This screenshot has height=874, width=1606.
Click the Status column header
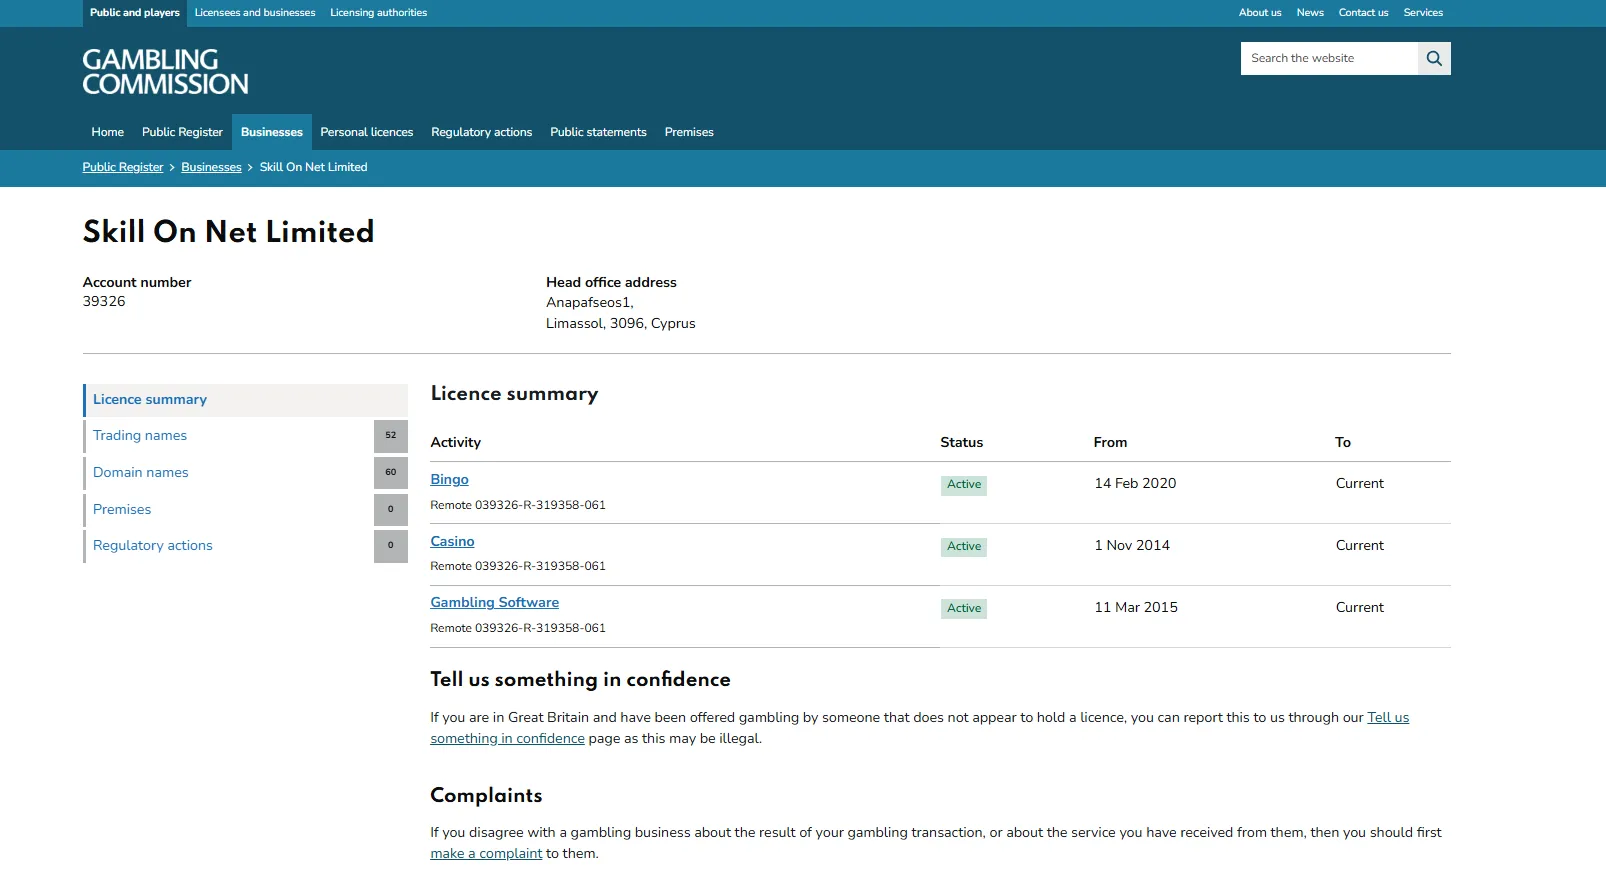click(961, 443)
